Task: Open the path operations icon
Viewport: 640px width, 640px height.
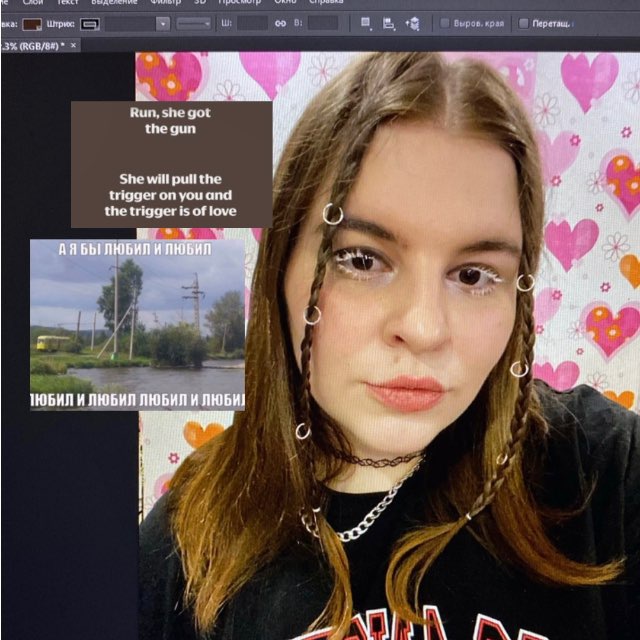Action: coord(366,23)
